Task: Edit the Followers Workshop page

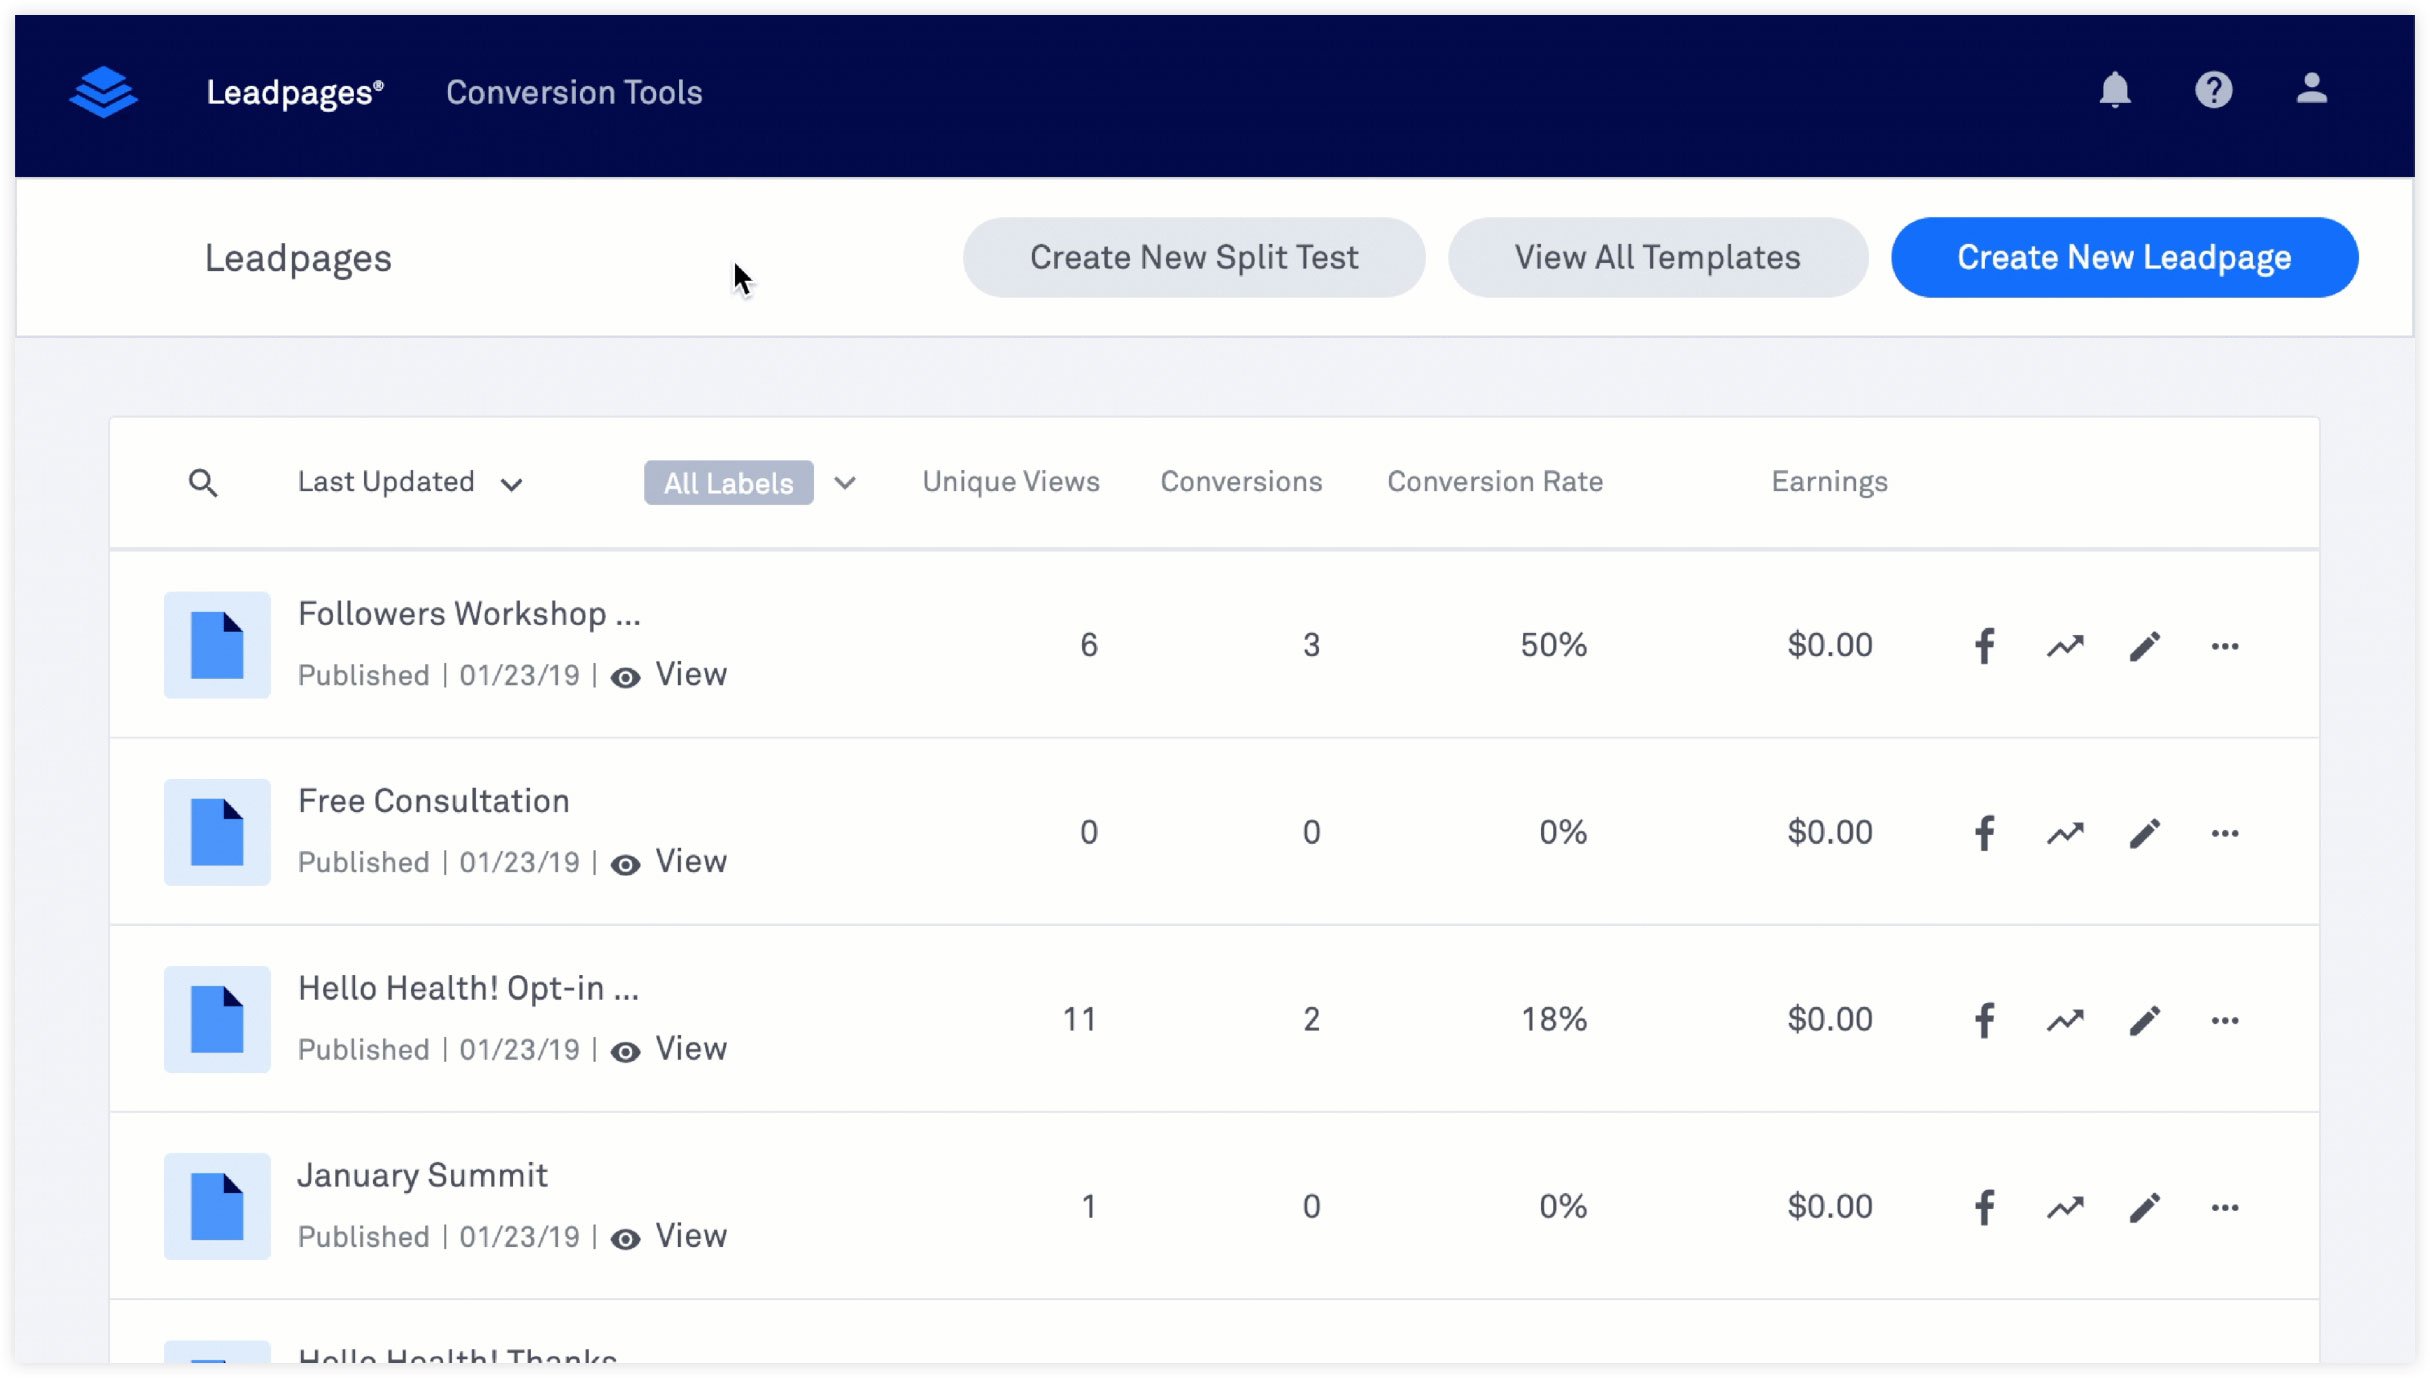Action: tap(2145, 646)
